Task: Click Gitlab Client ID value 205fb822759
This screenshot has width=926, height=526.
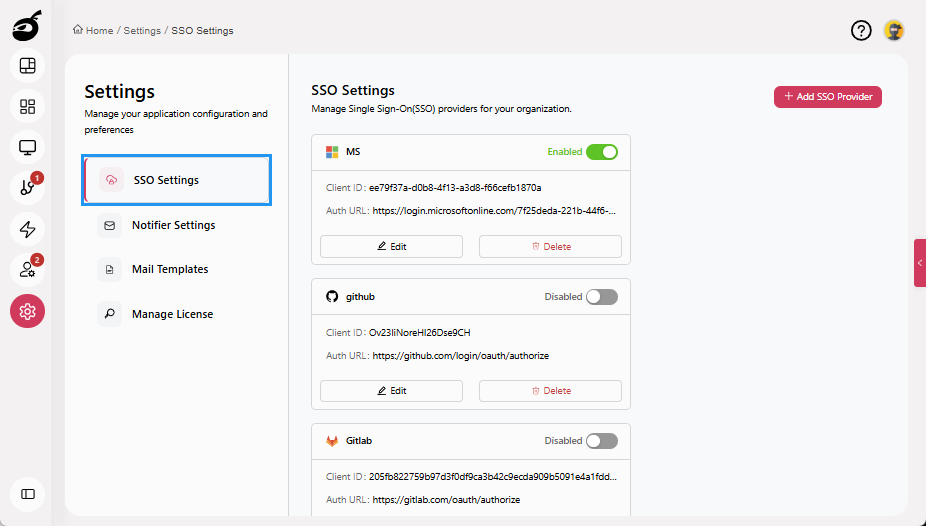Action: pos(493,476)
